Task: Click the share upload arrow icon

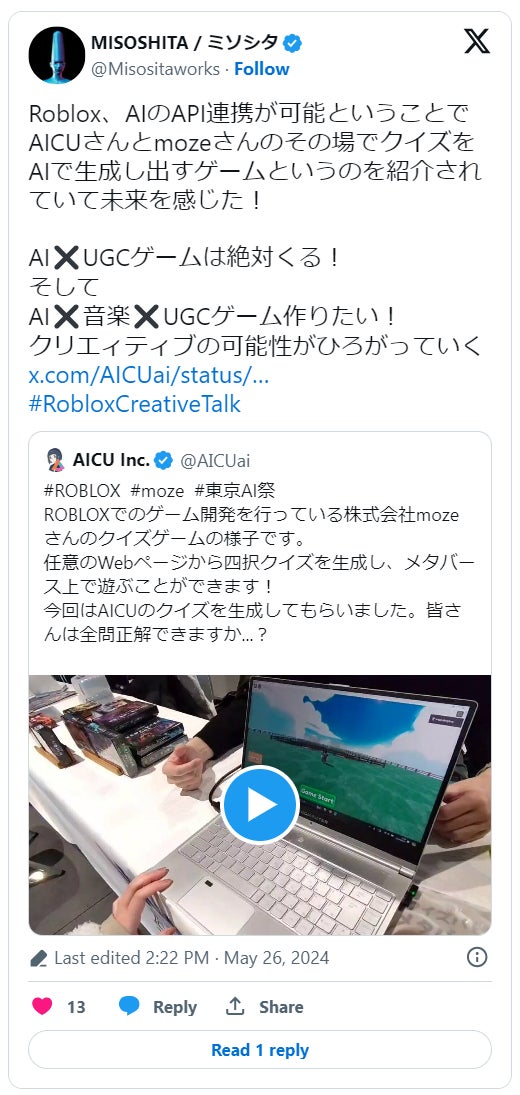Action: point(235,1006)
